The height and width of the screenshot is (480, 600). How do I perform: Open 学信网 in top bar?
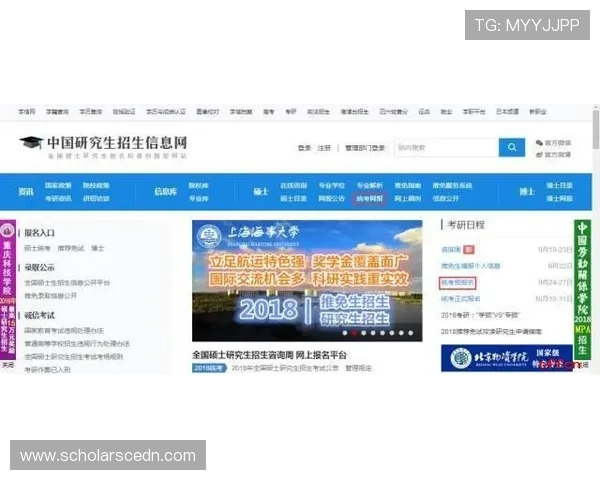pyautogui.click(x=26, y=111)
